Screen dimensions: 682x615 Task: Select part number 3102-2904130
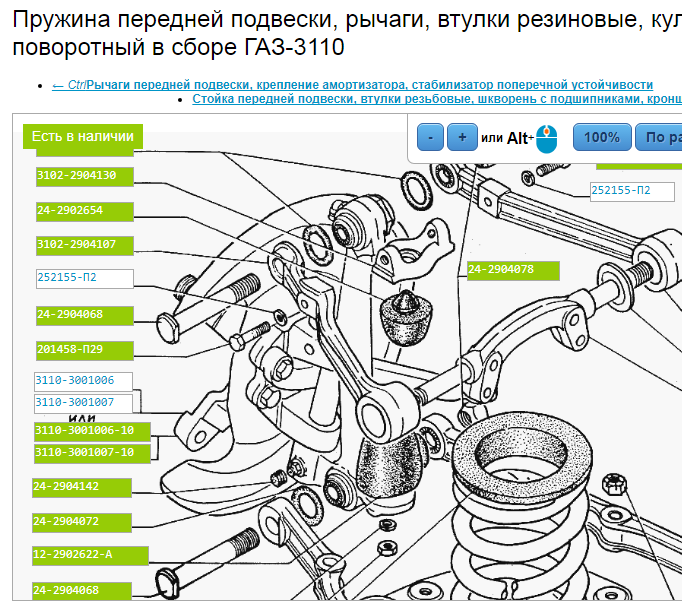[85, 176]
